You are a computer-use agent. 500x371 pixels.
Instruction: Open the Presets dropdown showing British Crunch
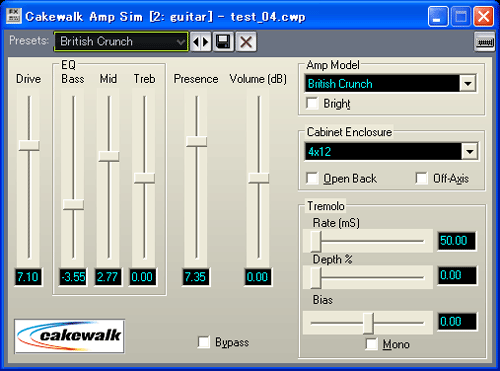[121, 42]
